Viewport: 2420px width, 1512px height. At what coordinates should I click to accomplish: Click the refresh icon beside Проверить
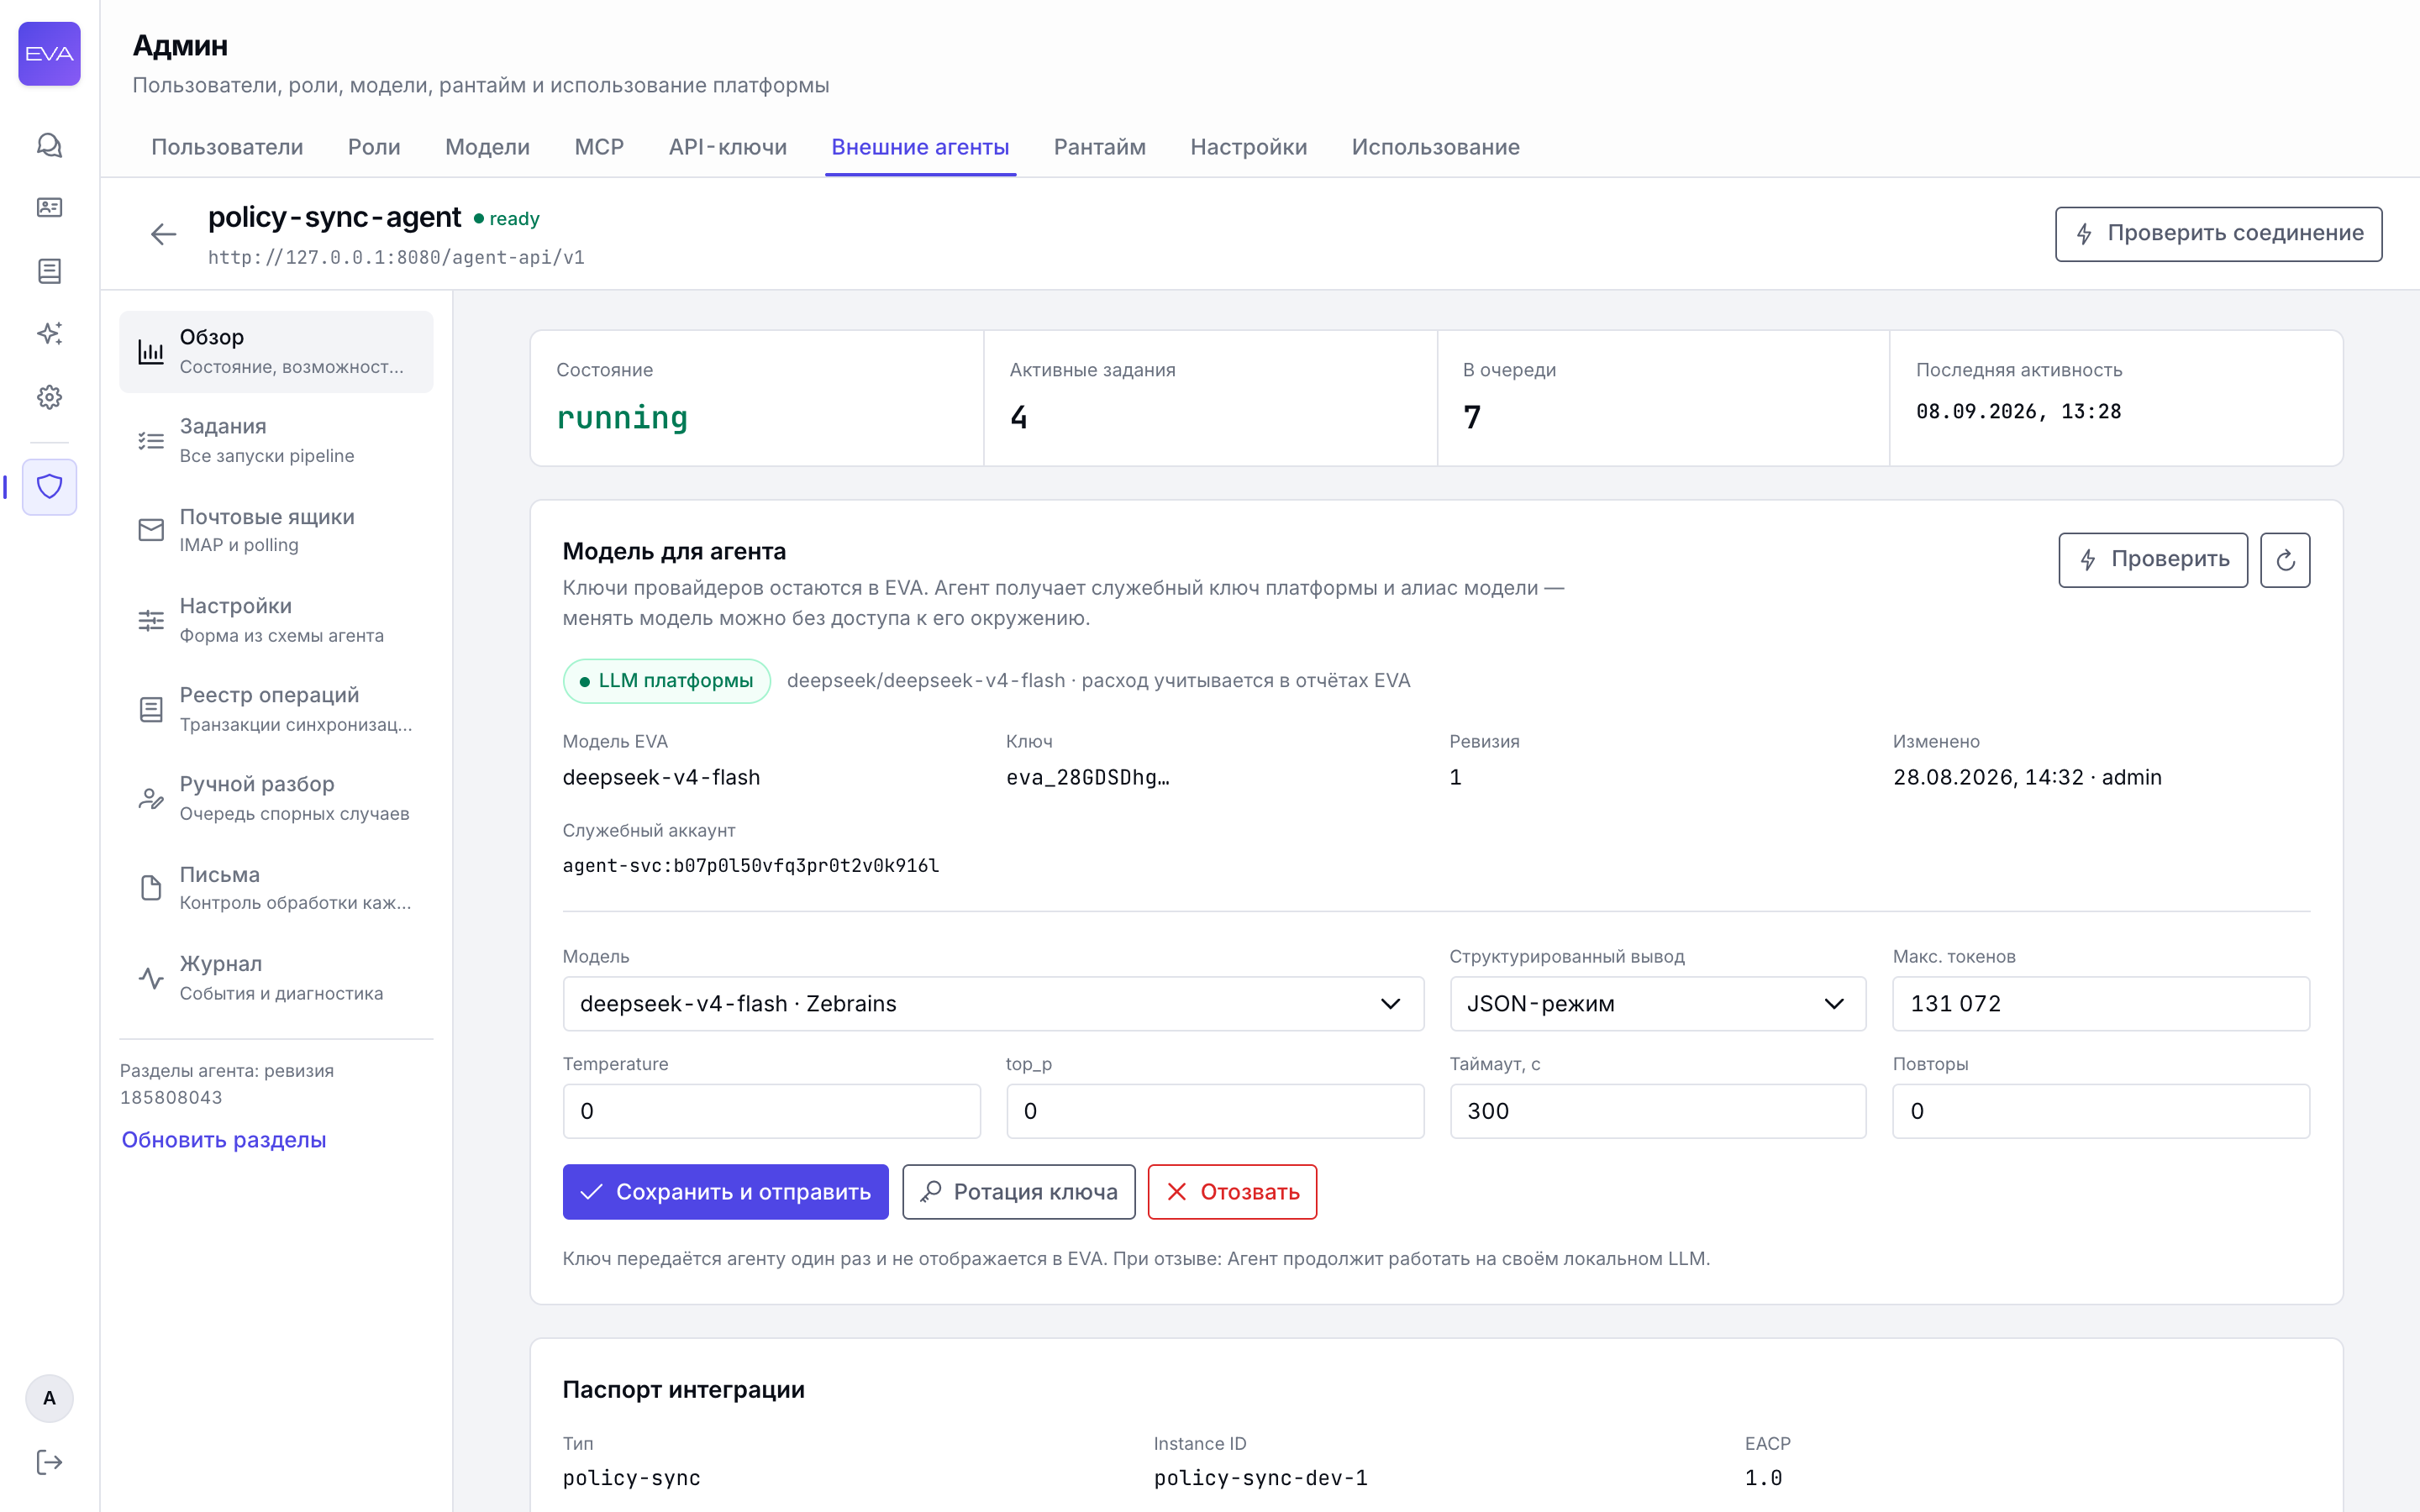2285,560
